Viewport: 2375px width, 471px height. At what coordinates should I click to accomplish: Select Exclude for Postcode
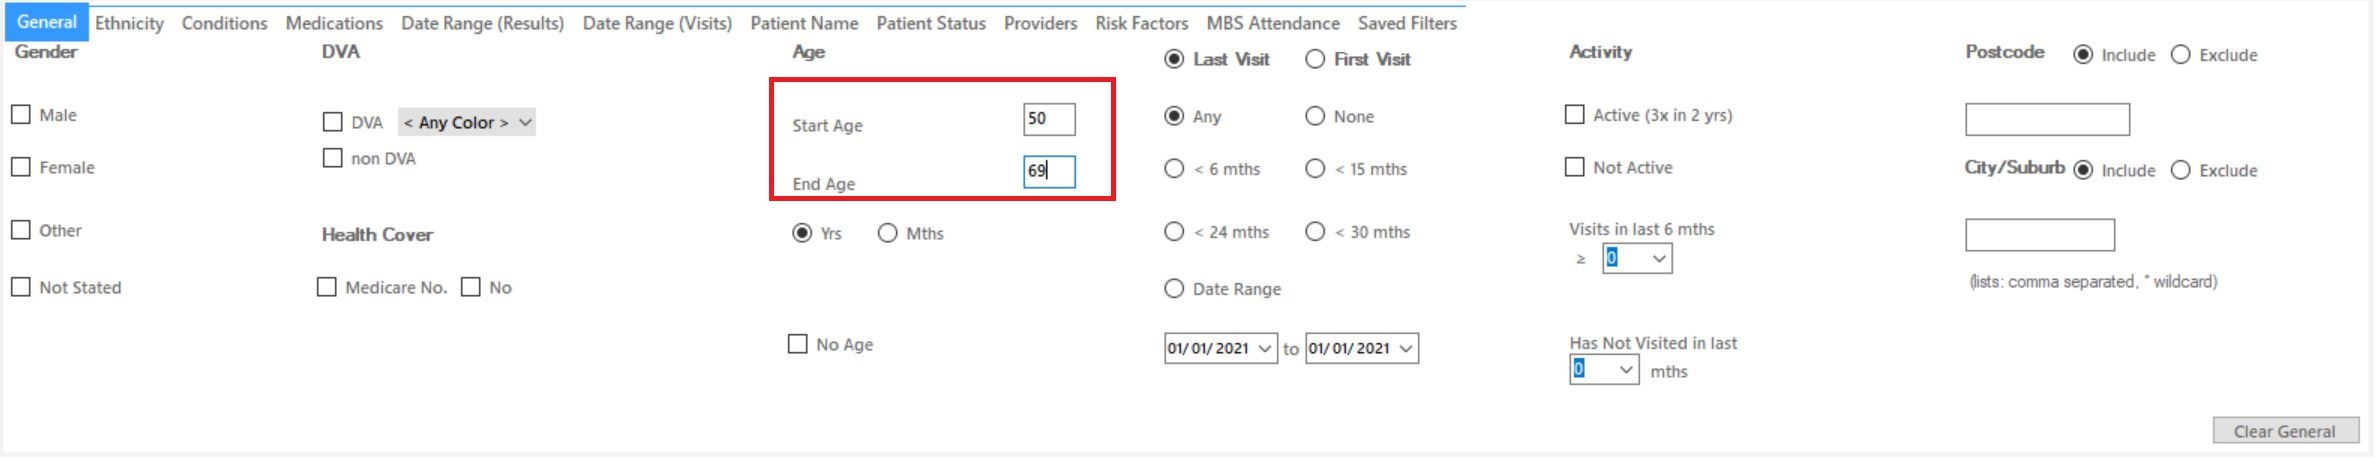(2181, 55)
